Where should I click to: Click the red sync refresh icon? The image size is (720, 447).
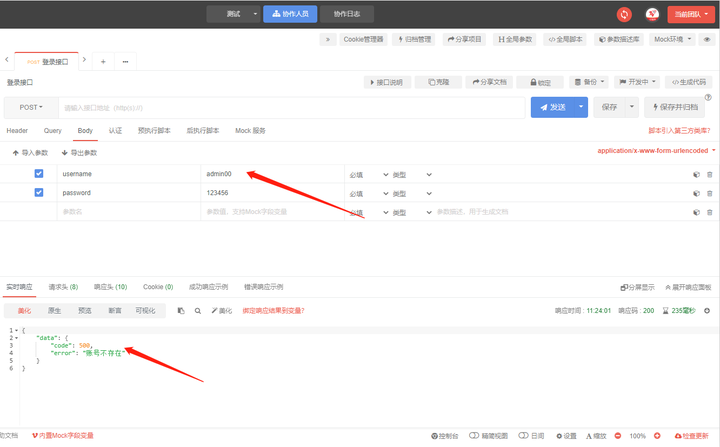click(x=624, y=14)
